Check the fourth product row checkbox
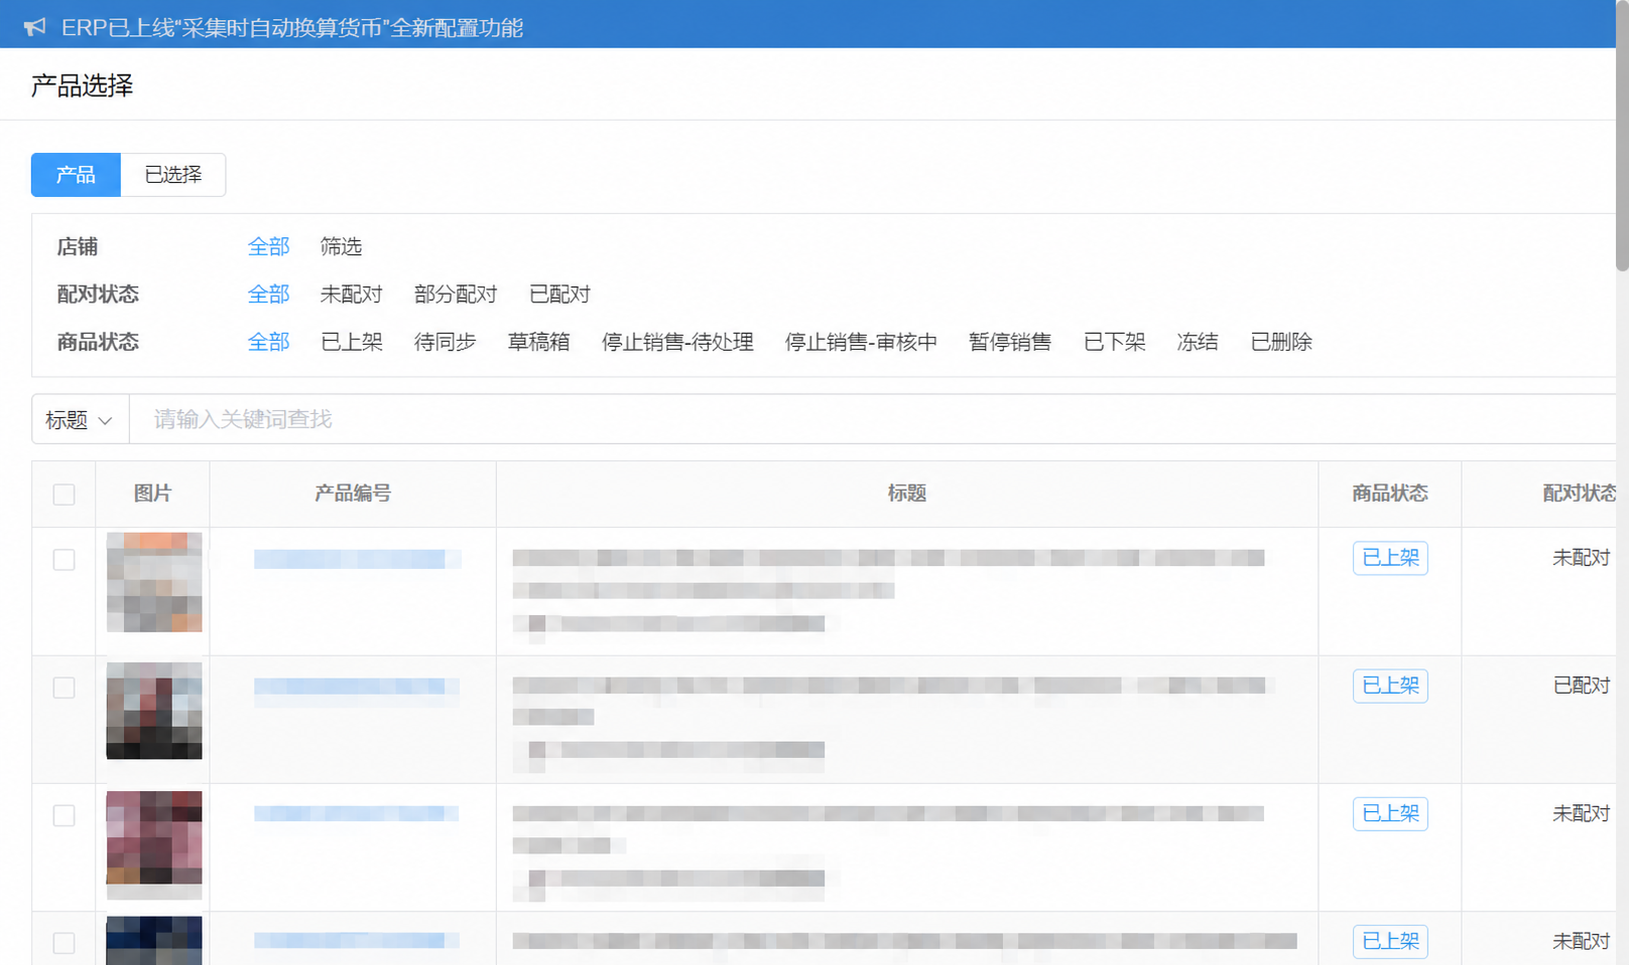This screenshot has width=1629, height=965. click(64, 943)
